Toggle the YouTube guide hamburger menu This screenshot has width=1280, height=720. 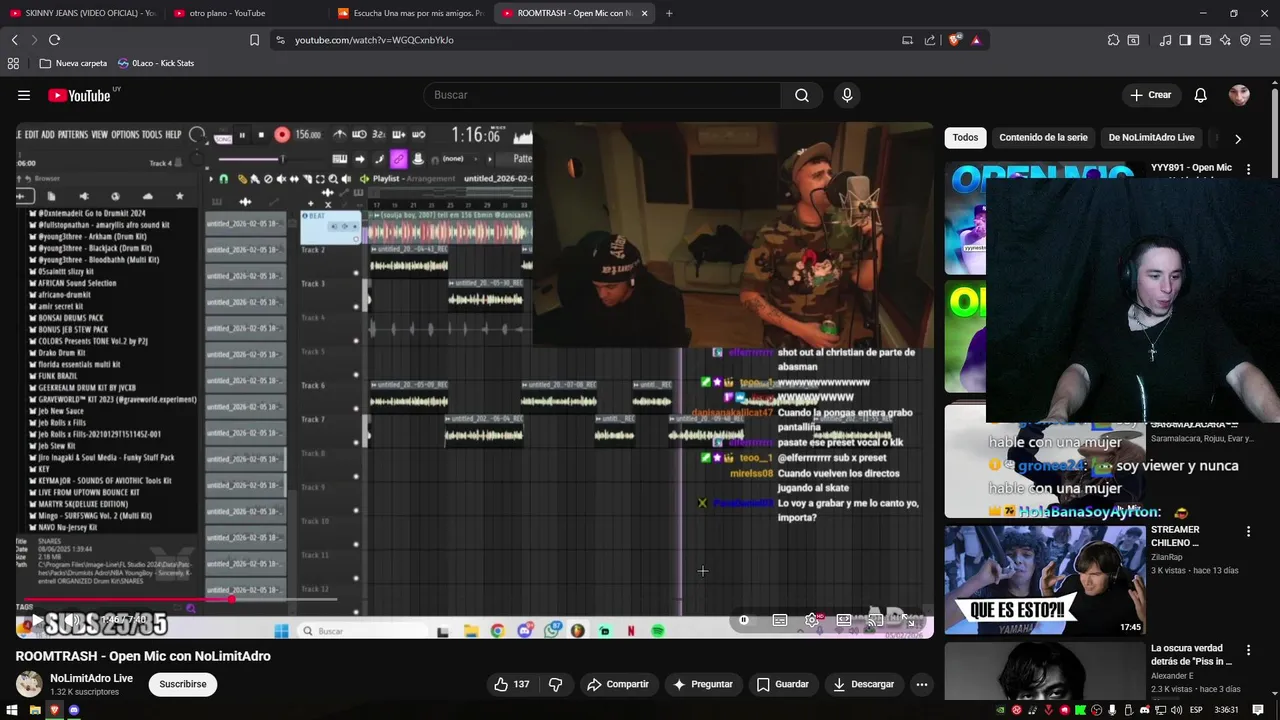[x=24, y=95]
